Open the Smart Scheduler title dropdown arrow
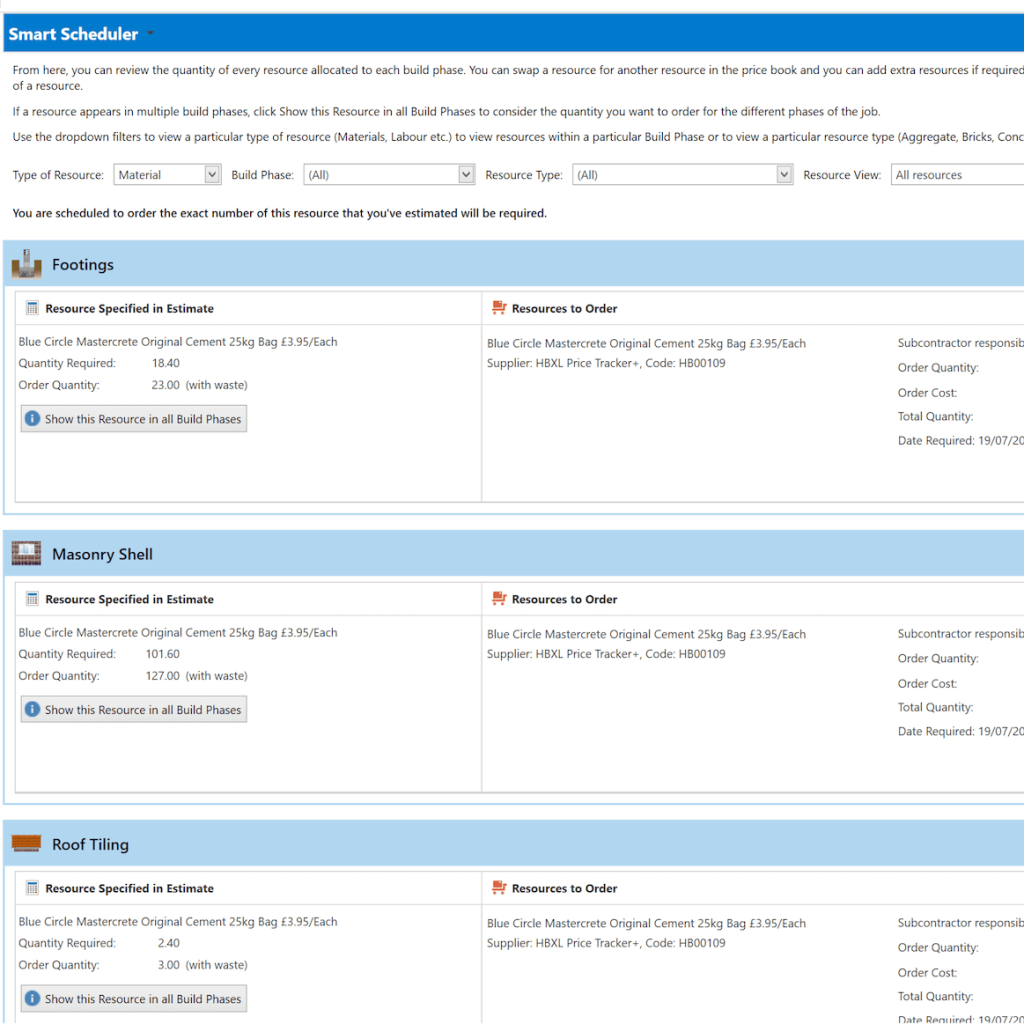The height and width of the screenshot is (1024, 1024). tap(150, 33)
